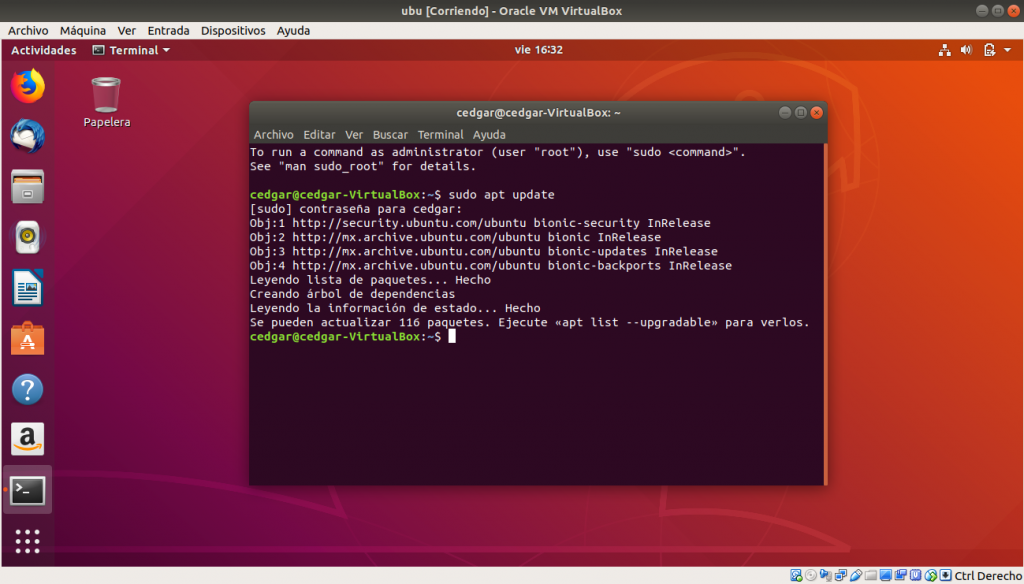Open Rhythmbox from the dock
This screenshot has width=1024, height=584.
pos(27,238)
